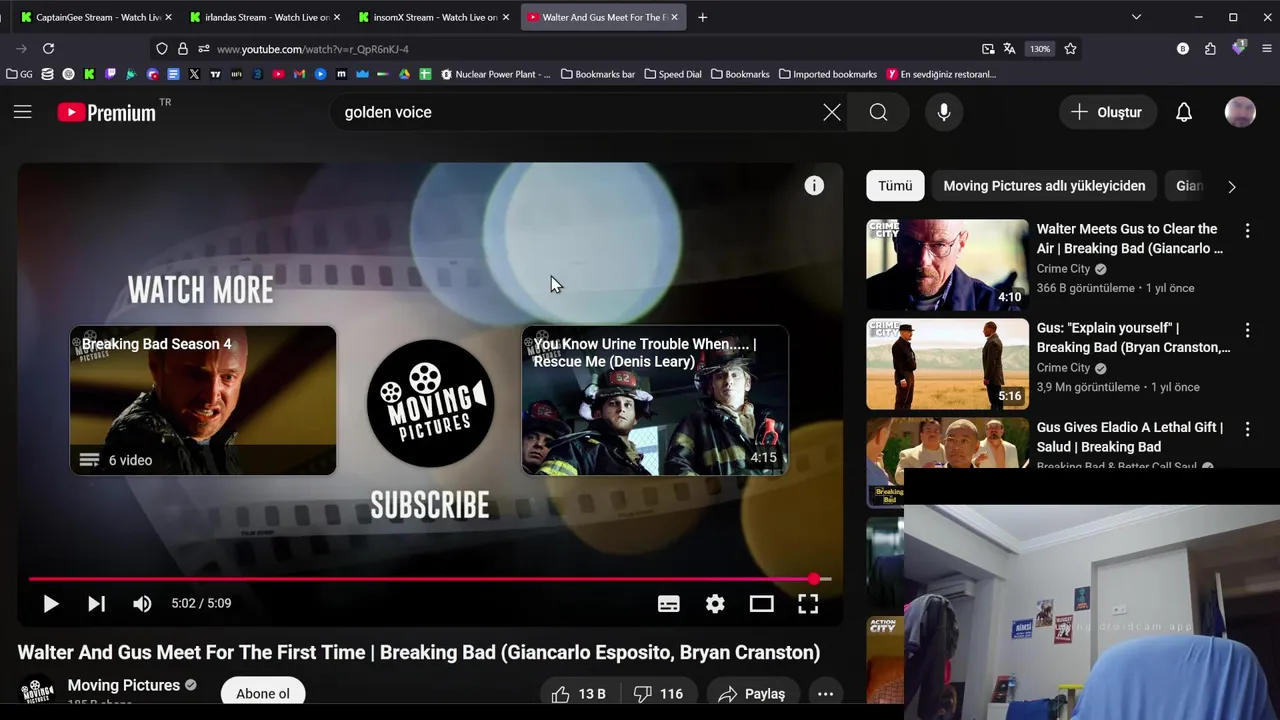Open a new browser tab
The width and height of the screenshot is (1280, 720).
click(x=702, y=17)
